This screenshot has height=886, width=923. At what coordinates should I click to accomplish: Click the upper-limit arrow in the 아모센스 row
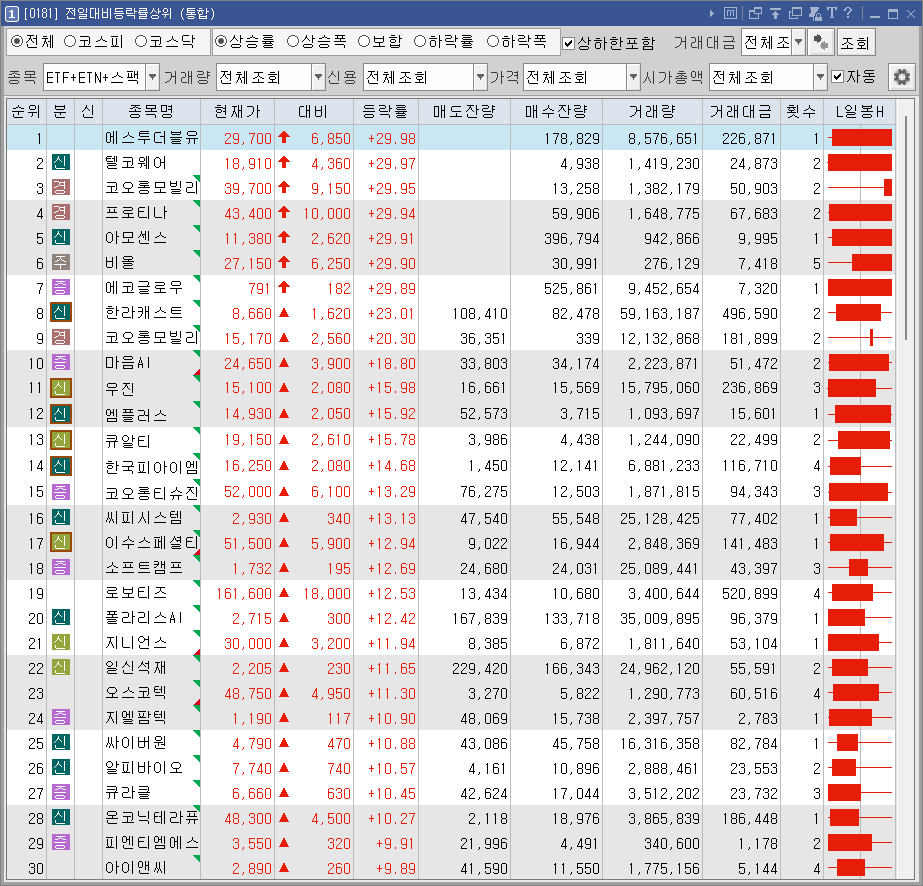pyautogui.click(x=284, y=237)
